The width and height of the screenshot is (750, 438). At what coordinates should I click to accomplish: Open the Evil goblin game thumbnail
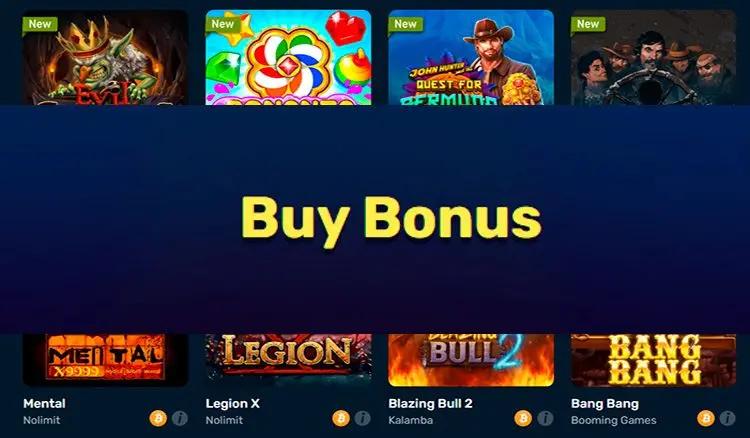click(x=105, y=57)
